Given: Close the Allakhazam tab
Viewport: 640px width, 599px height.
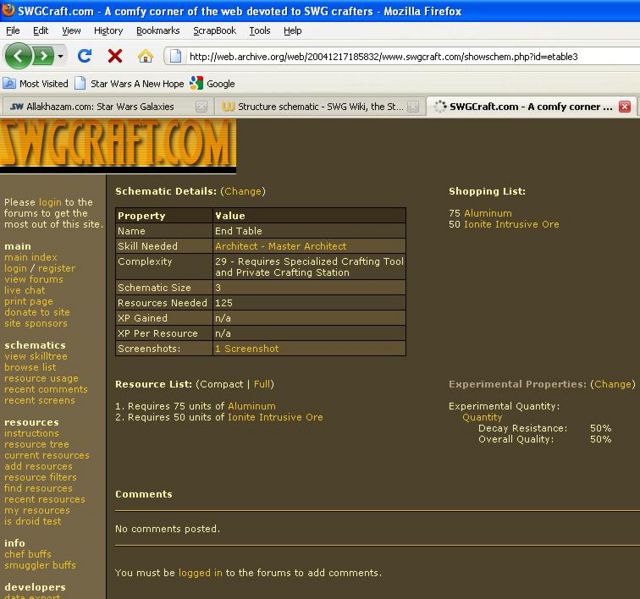Looking at the screenshot, I should click(201, 106).
